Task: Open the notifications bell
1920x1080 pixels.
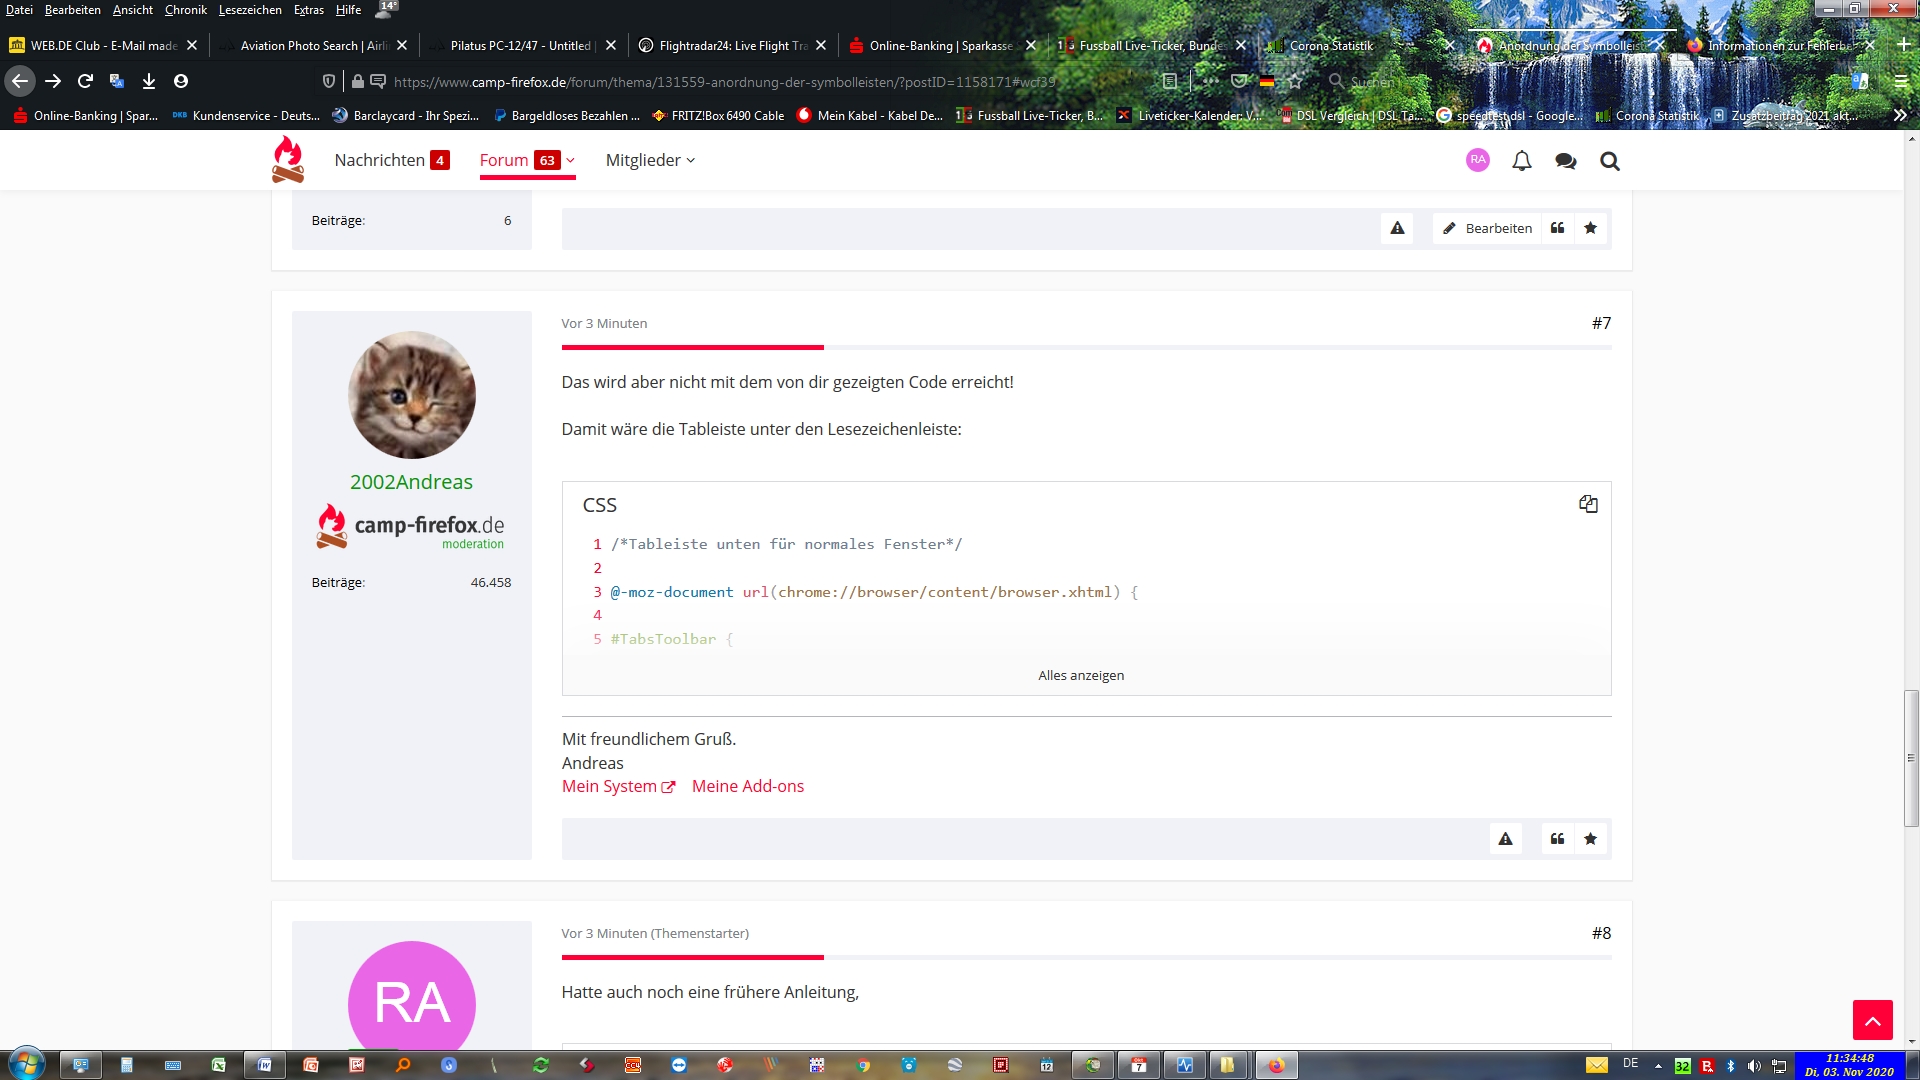Action: [1521, 161]
